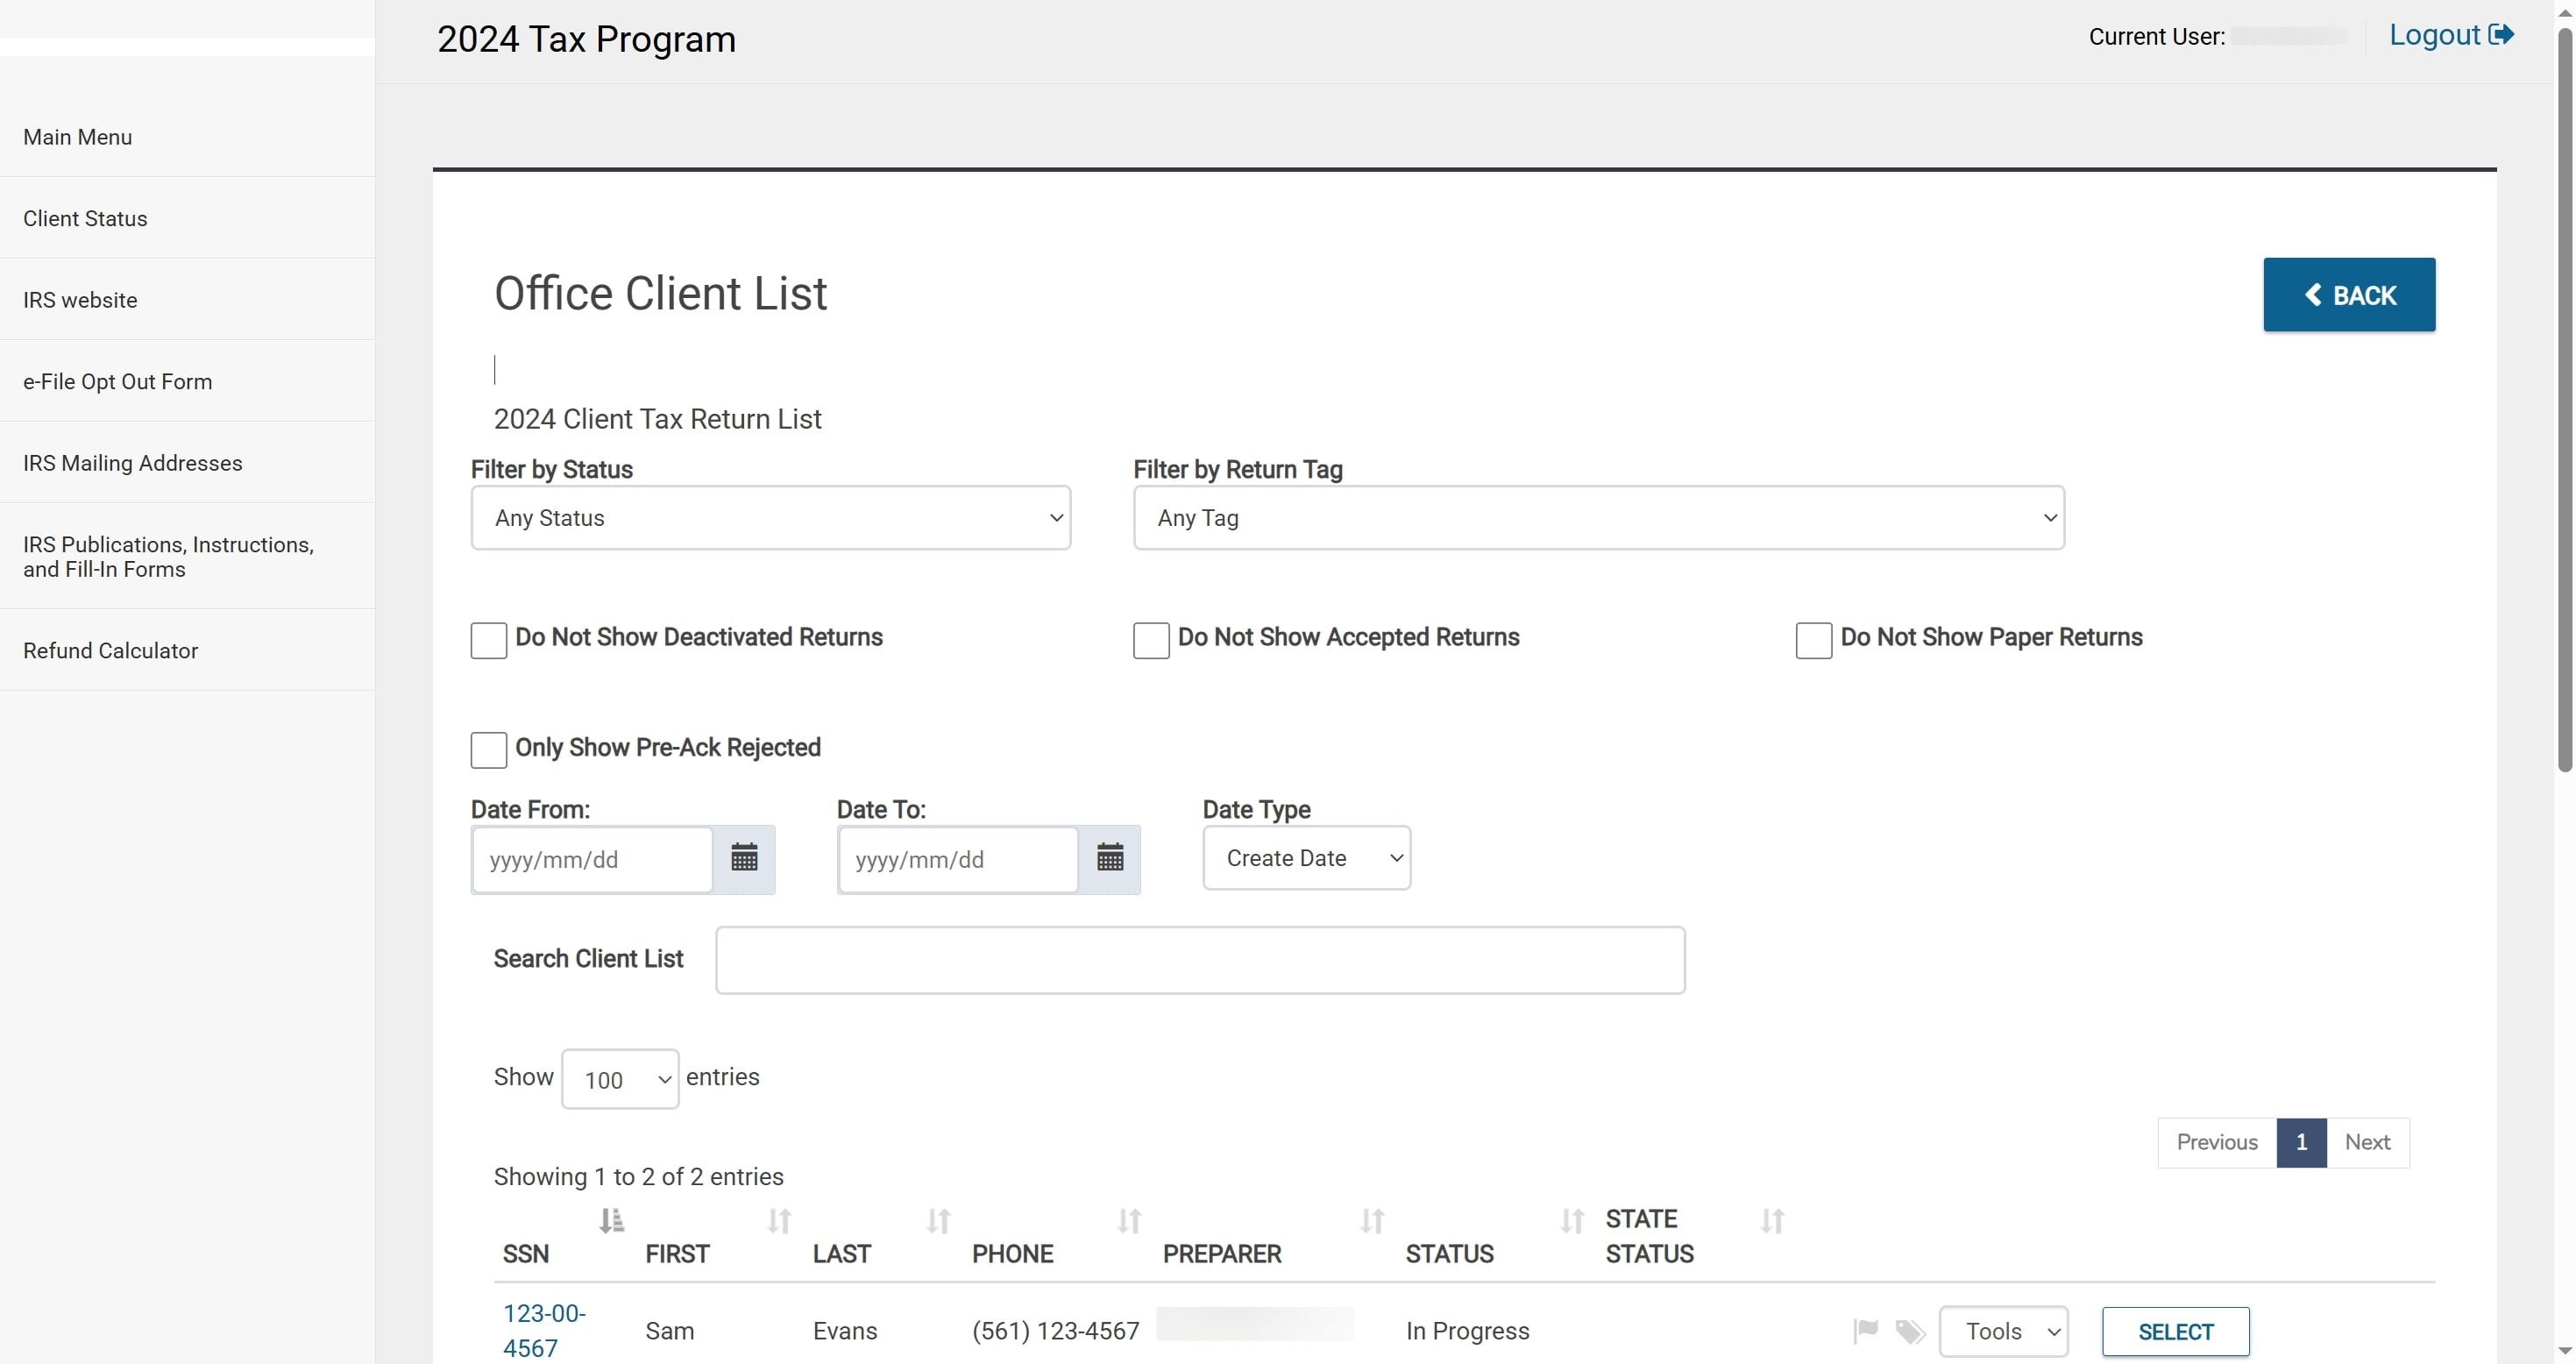Sort by the FIRST column sort icon

coord(779,1220)
